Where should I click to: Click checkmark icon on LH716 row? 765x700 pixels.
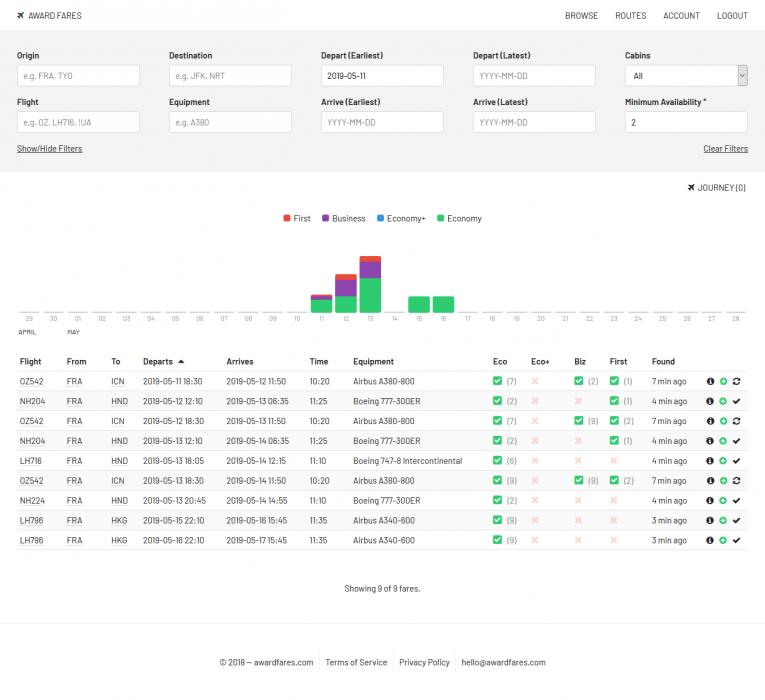pyautogui.click(x=736, y=461)
